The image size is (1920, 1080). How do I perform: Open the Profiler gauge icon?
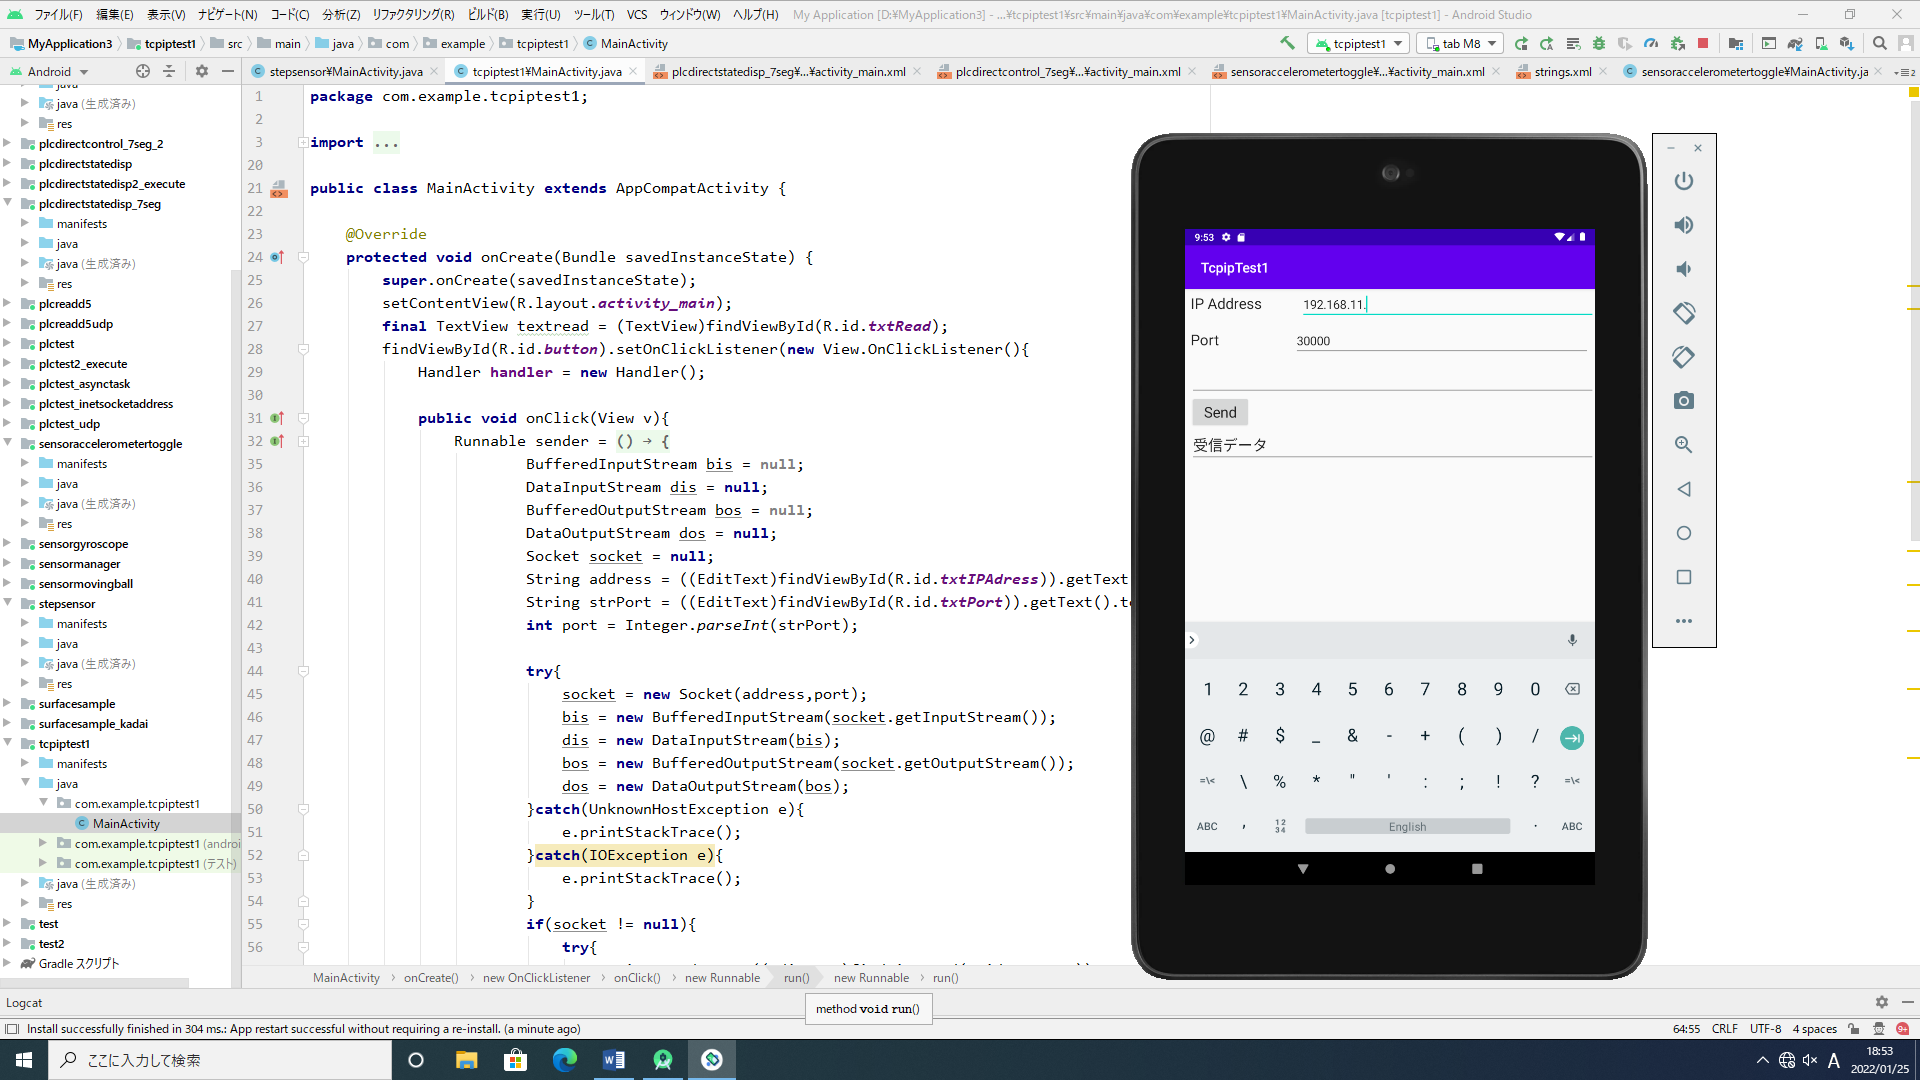click(1651, 43)
